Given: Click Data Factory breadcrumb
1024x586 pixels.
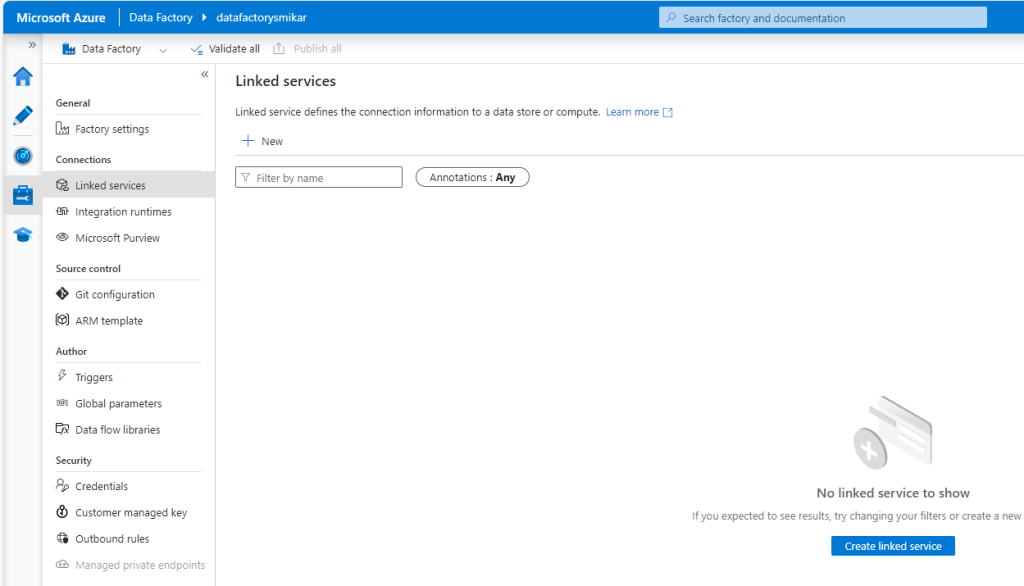Looking at the screenshot, I should [x=161, y=18].
